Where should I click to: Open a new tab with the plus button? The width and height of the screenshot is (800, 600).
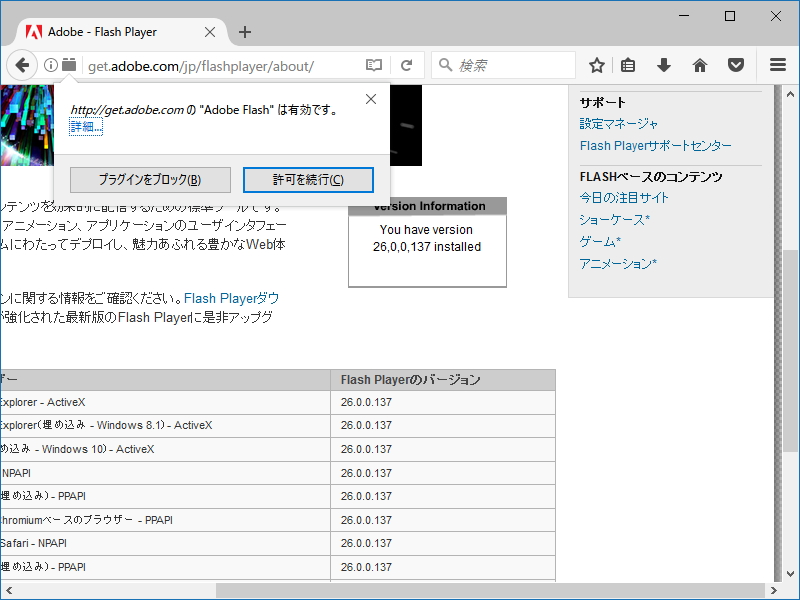pyautogui.click(x=245, y=31)
